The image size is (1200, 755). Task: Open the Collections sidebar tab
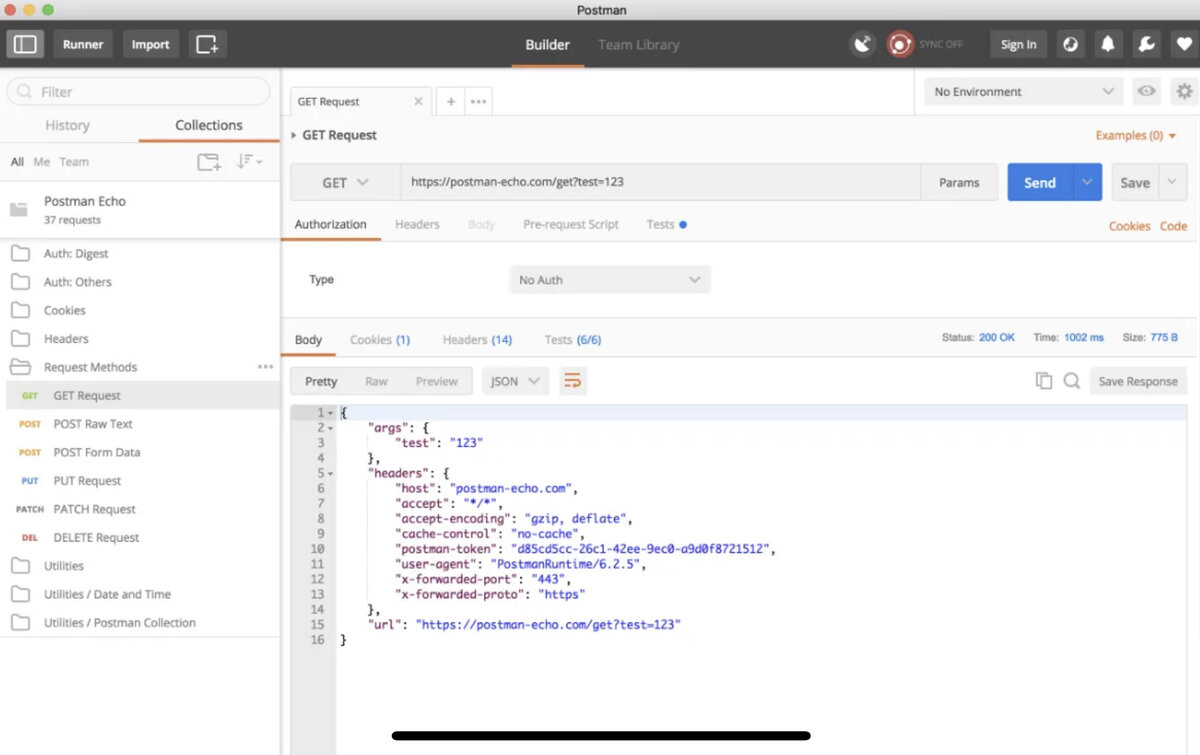[209, 125]
